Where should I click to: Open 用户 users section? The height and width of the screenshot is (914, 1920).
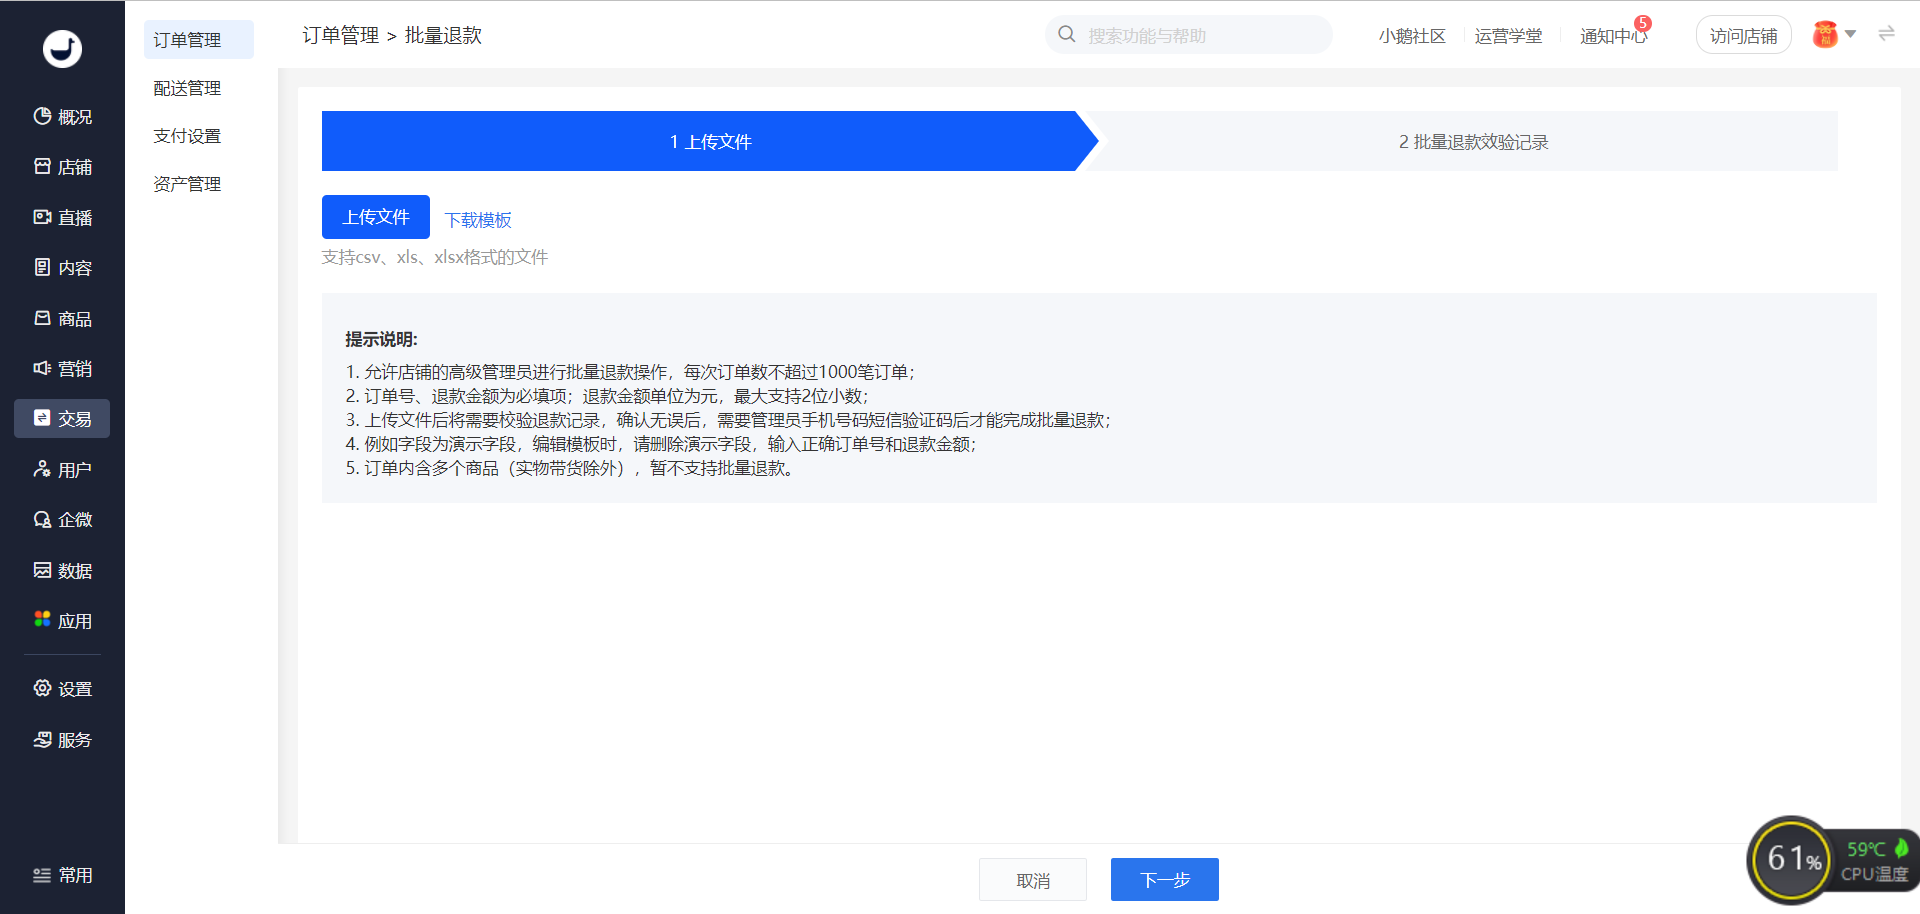[62, 470]
